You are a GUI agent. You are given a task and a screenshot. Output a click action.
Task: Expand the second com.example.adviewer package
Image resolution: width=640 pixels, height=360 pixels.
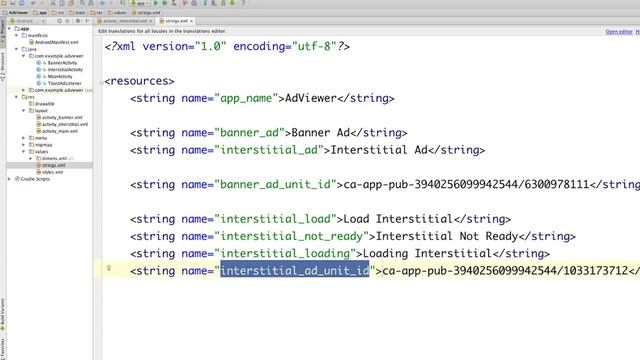pyautogui.click(x=23, y=90)
